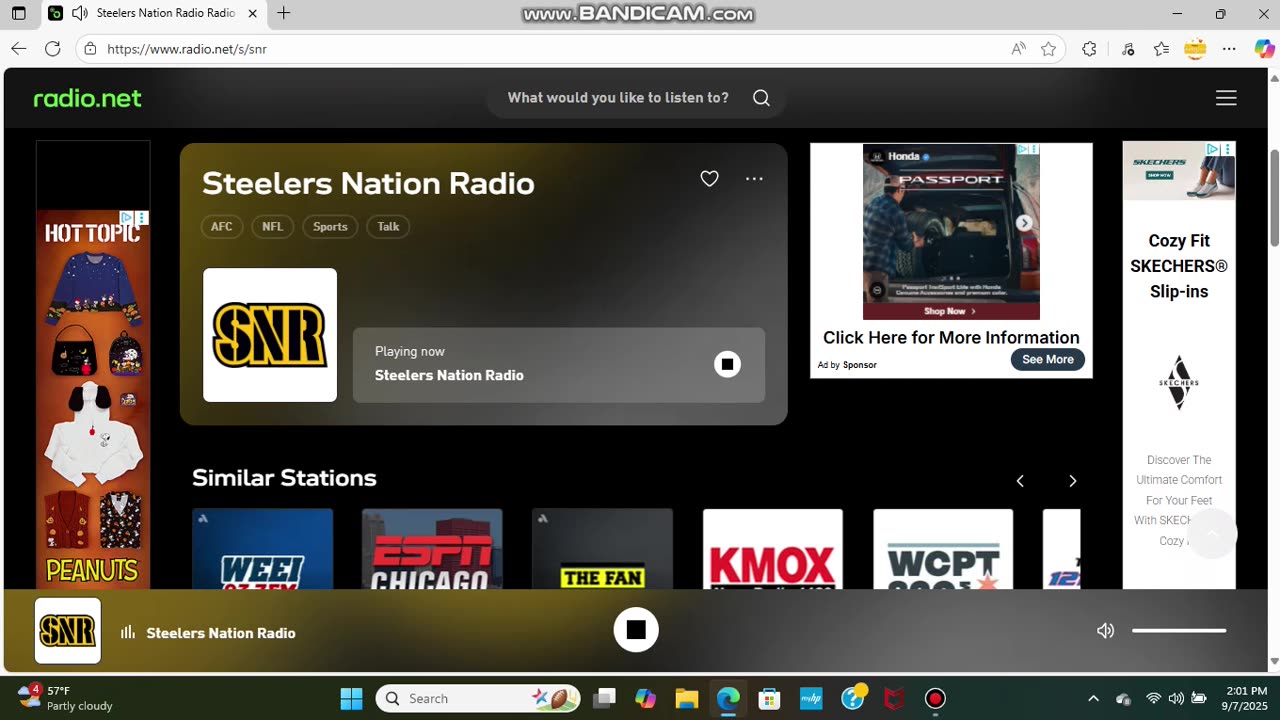Open the tab actions menu icon
1280x720 pixels.
tap(18, 13)
